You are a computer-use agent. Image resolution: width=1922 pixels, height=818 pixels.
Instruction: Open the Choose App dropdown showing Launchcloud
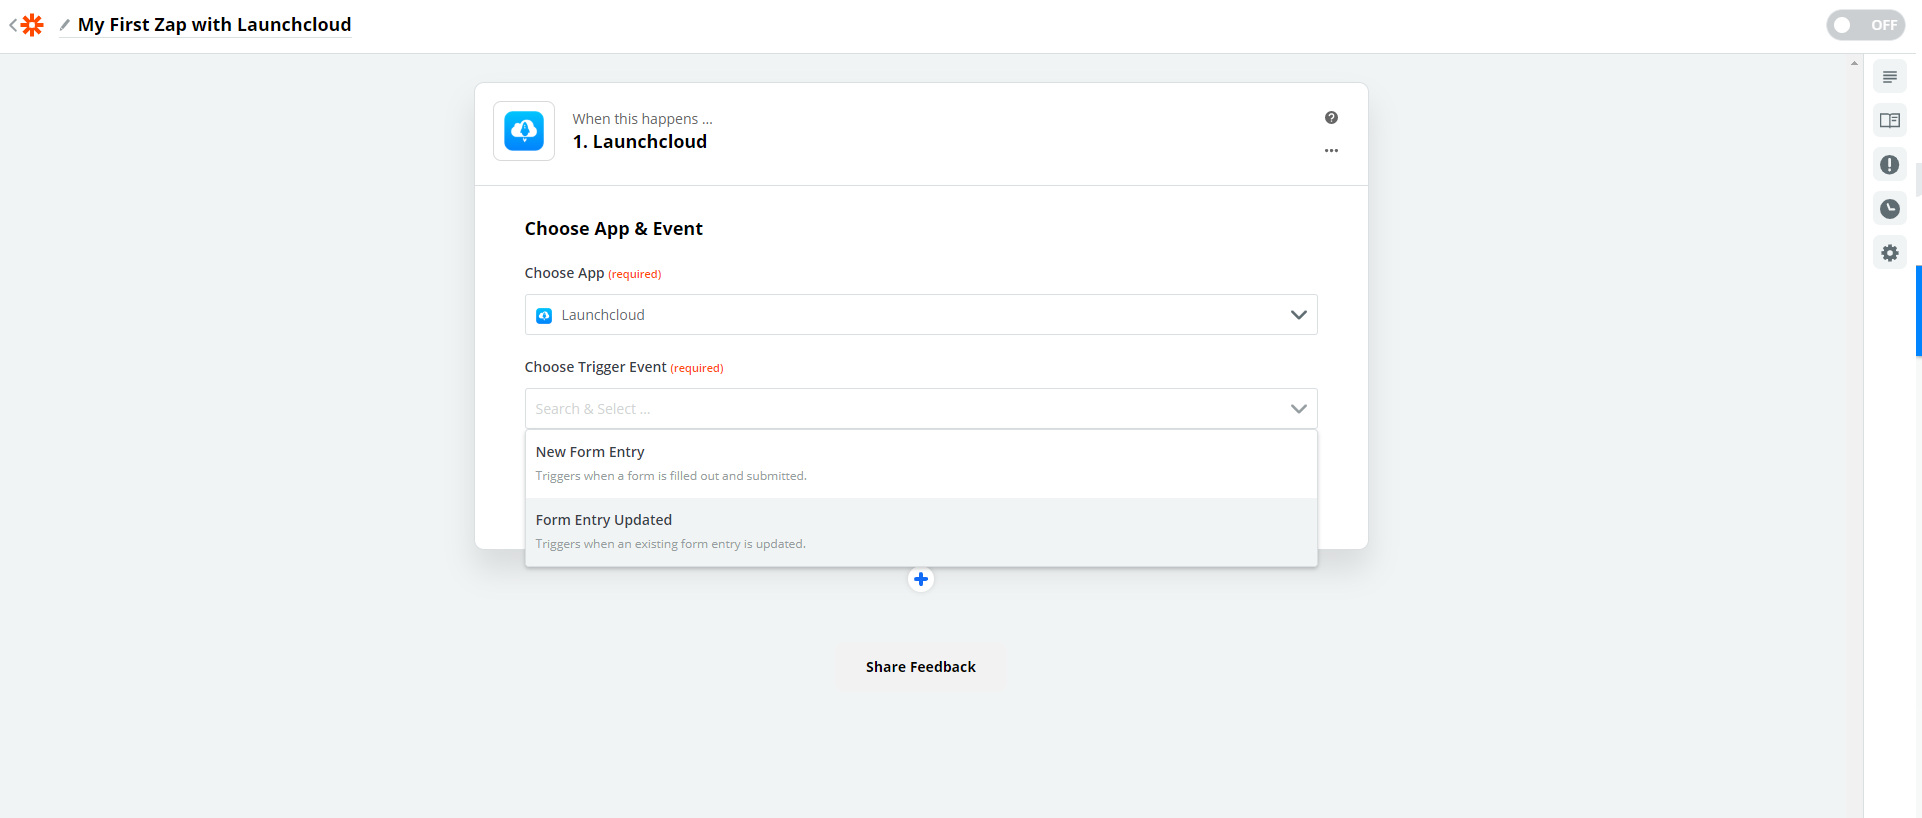pyautogui.click(x=921, y=315)
